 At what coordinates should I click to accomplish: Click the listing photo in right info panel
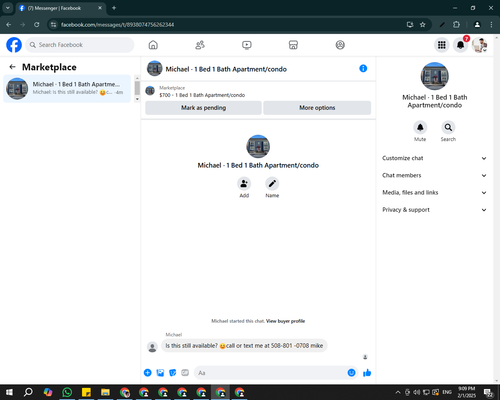point(435,76)
